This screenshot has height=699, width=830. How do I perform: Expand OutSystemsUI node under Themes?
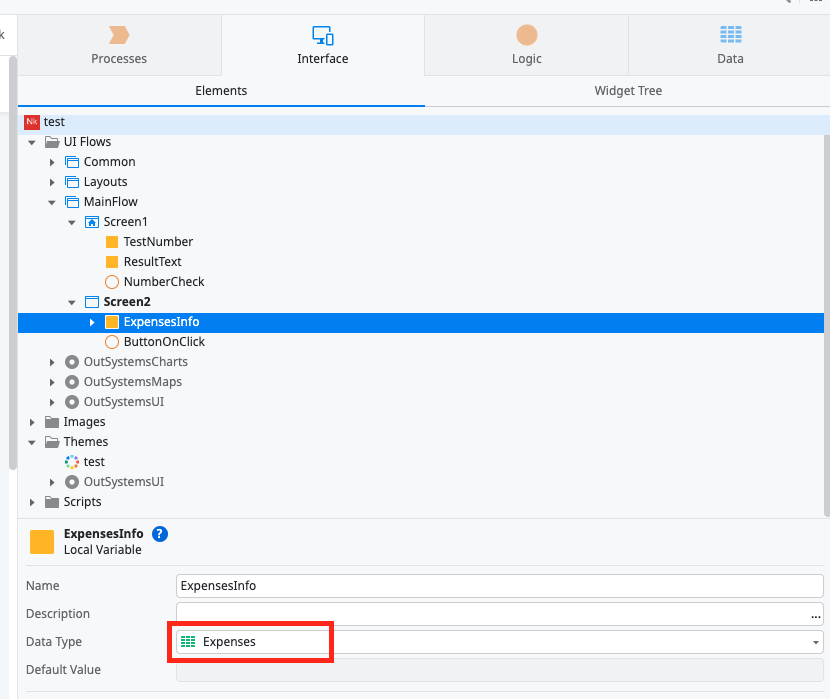pos(52,482)
